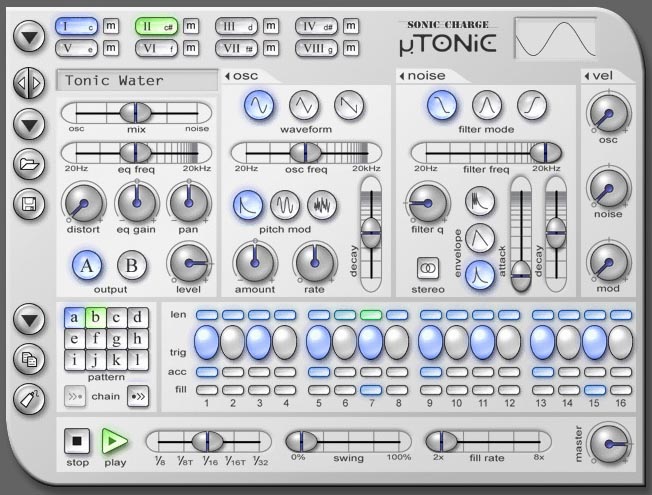Select pattern h
The image size is (652, 495).
tap(138, 339)
